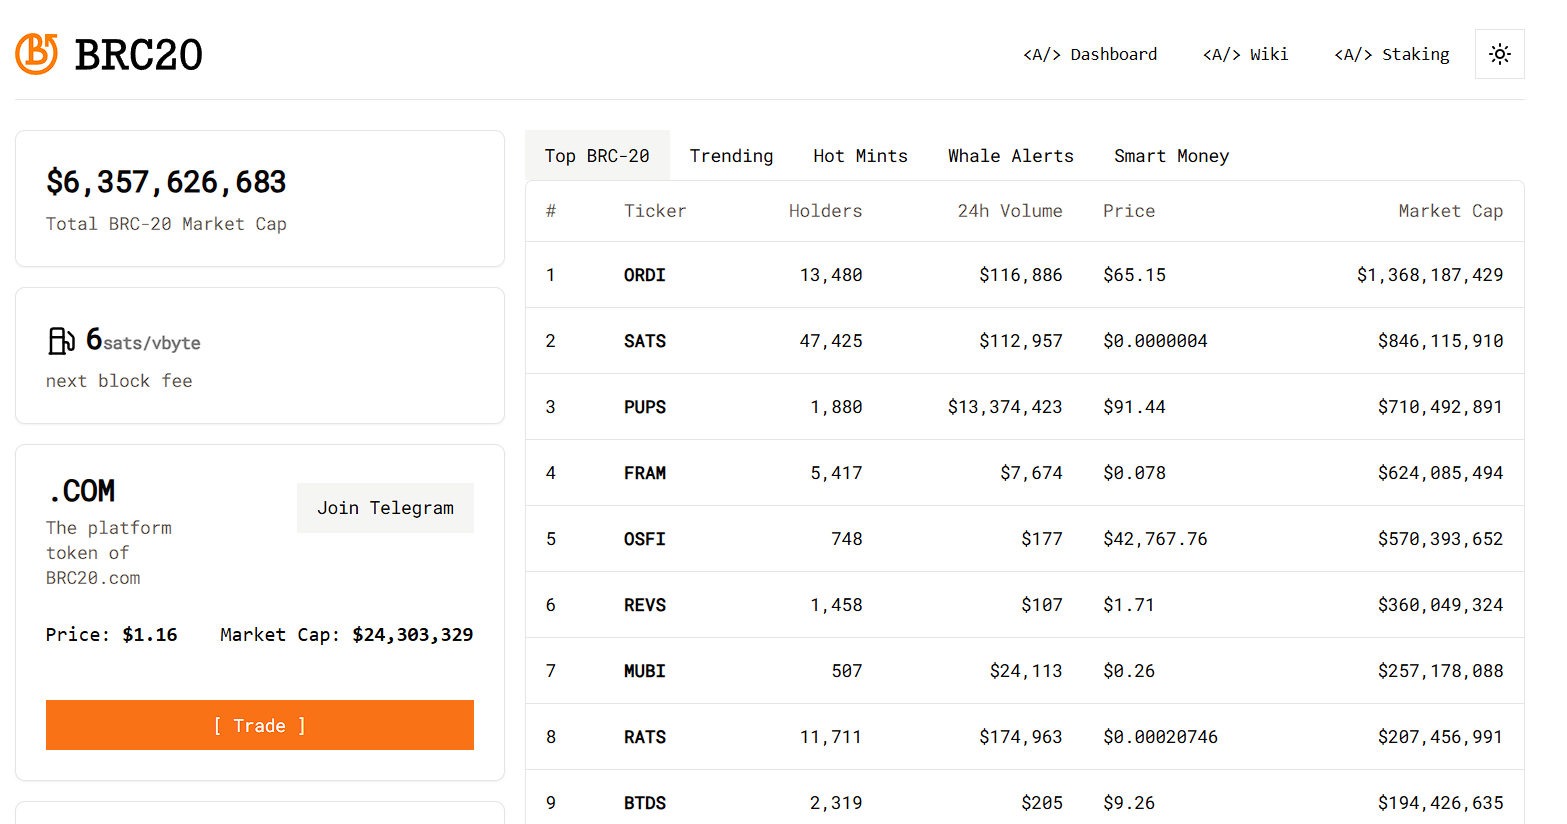Click the BRC20 site title text
Viewport: 1567px width, 824px height.
[x=139, y=55]
